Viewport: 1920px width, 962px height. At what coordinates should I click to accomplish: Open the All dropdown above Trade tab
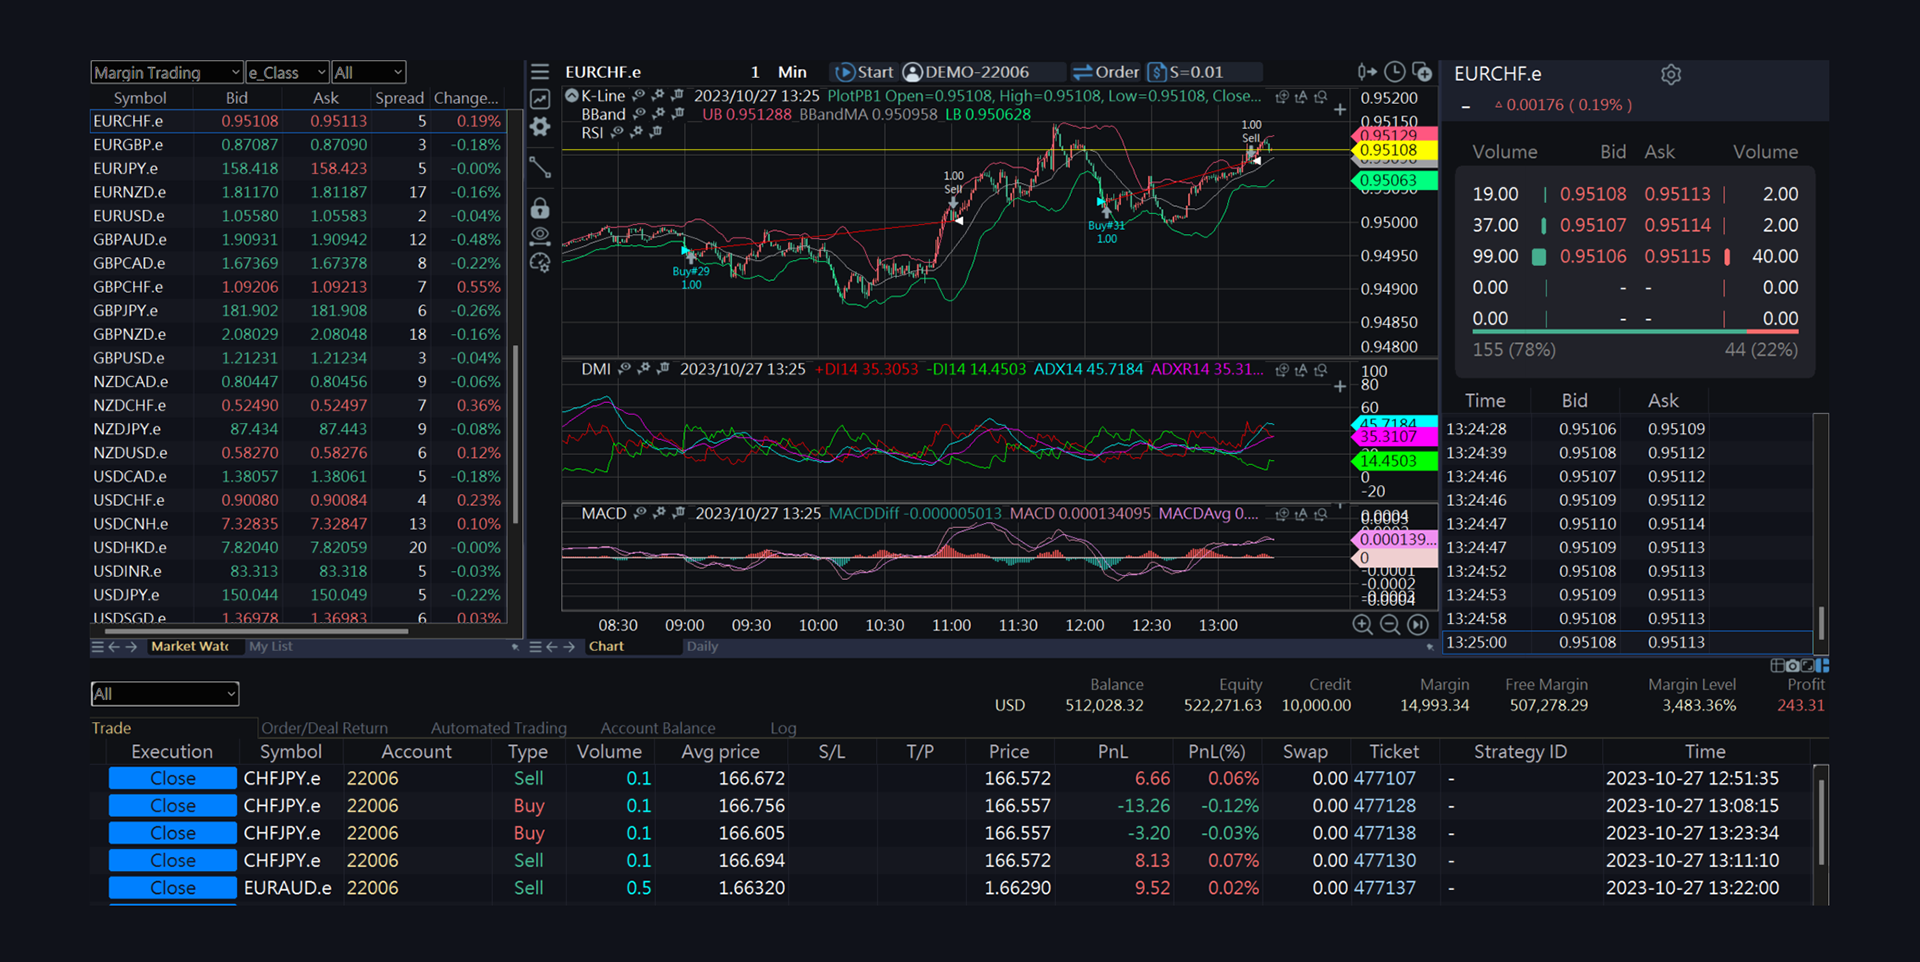coord(165,693)
